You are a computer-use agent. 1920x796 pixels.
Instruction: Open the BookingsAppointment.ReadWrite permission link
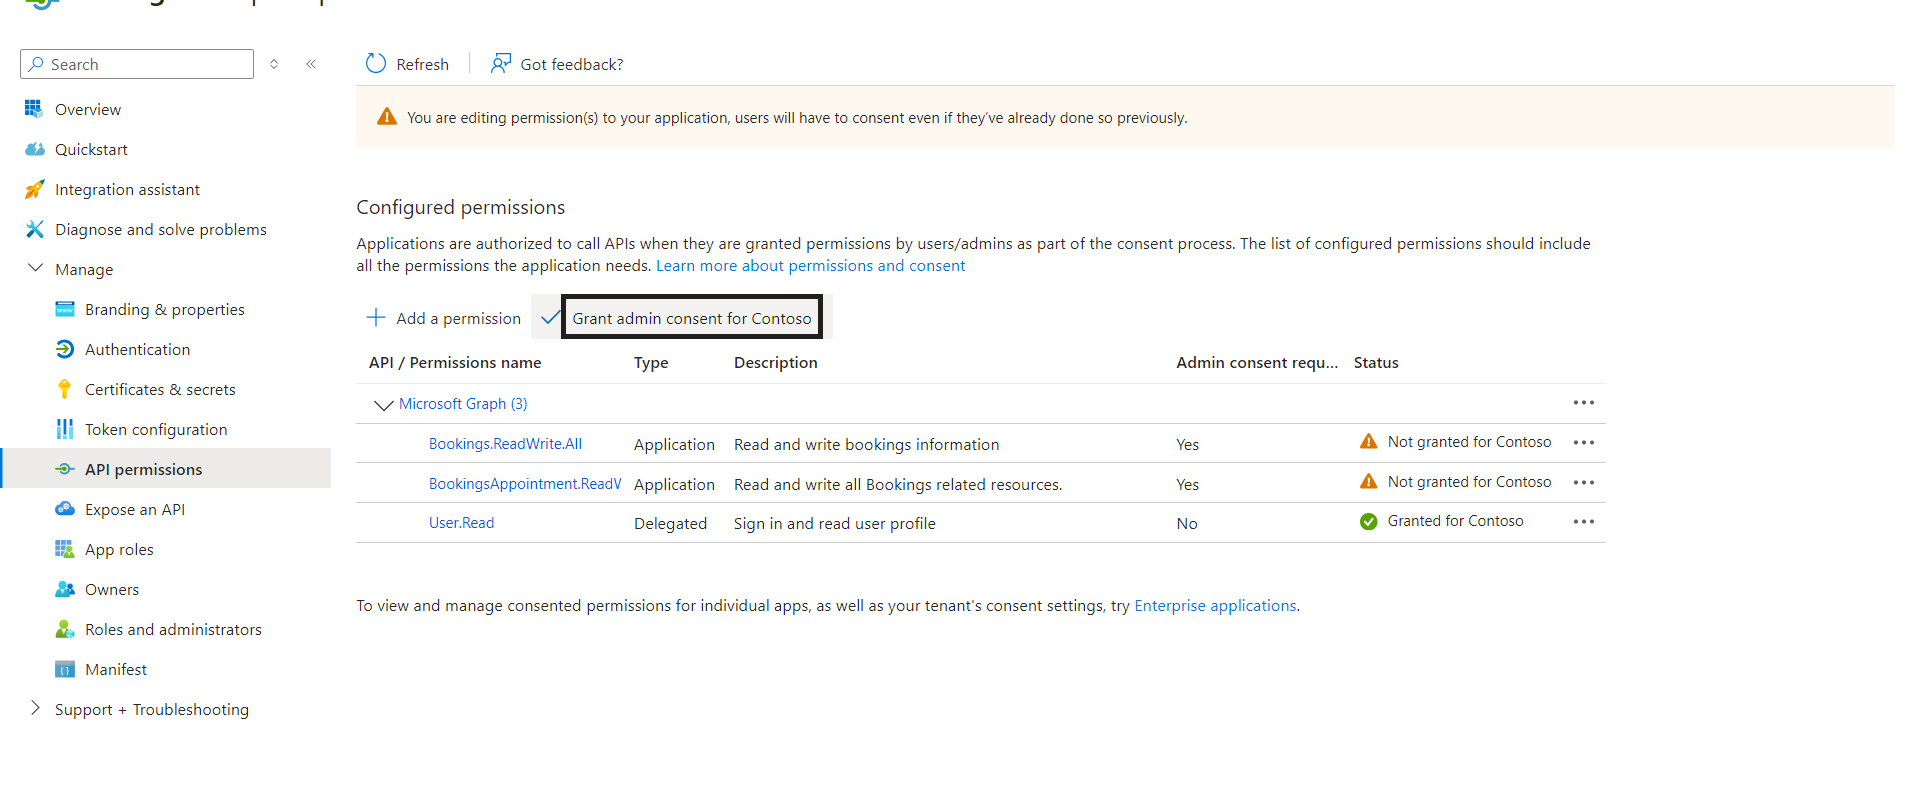click(525, 484)
